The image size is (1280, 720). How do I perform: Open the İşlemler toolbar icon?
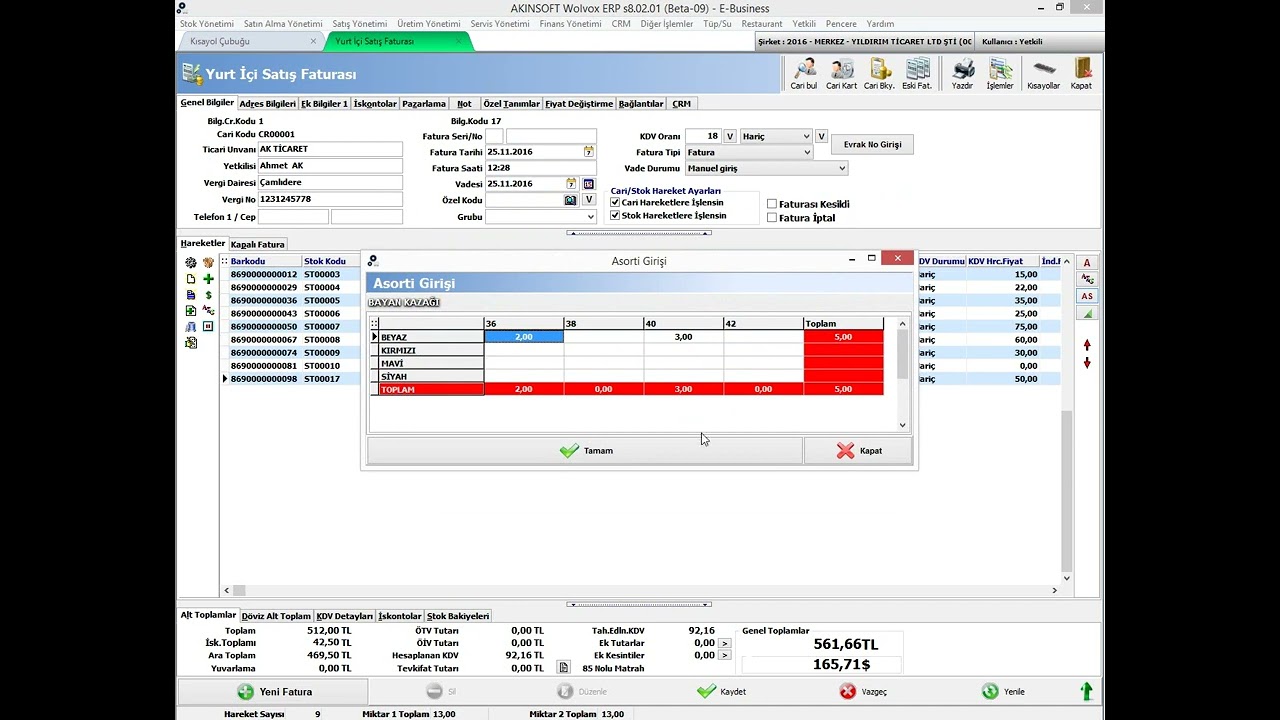coord(1000,74)
